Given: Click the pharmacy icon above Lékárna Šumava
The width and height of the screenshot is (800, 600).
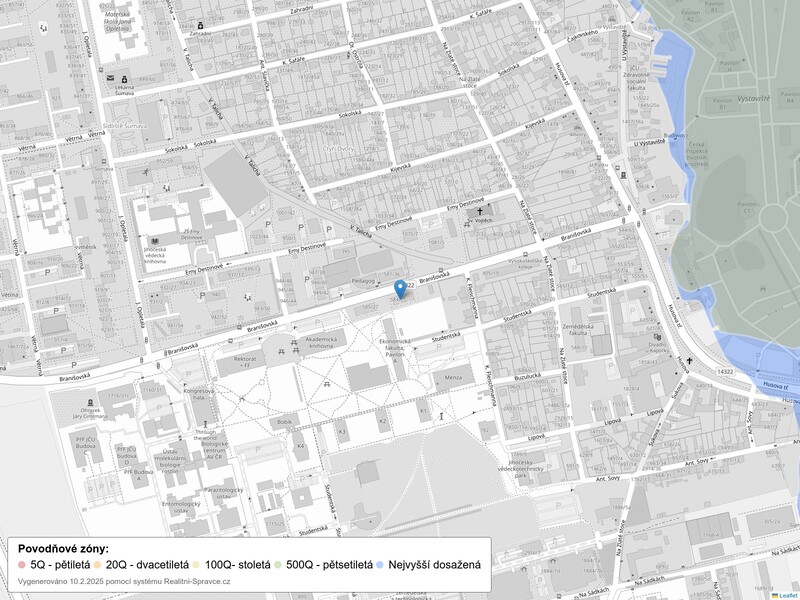Looking at the screenshot, I should pyautogui.click(x=124, y=78).
